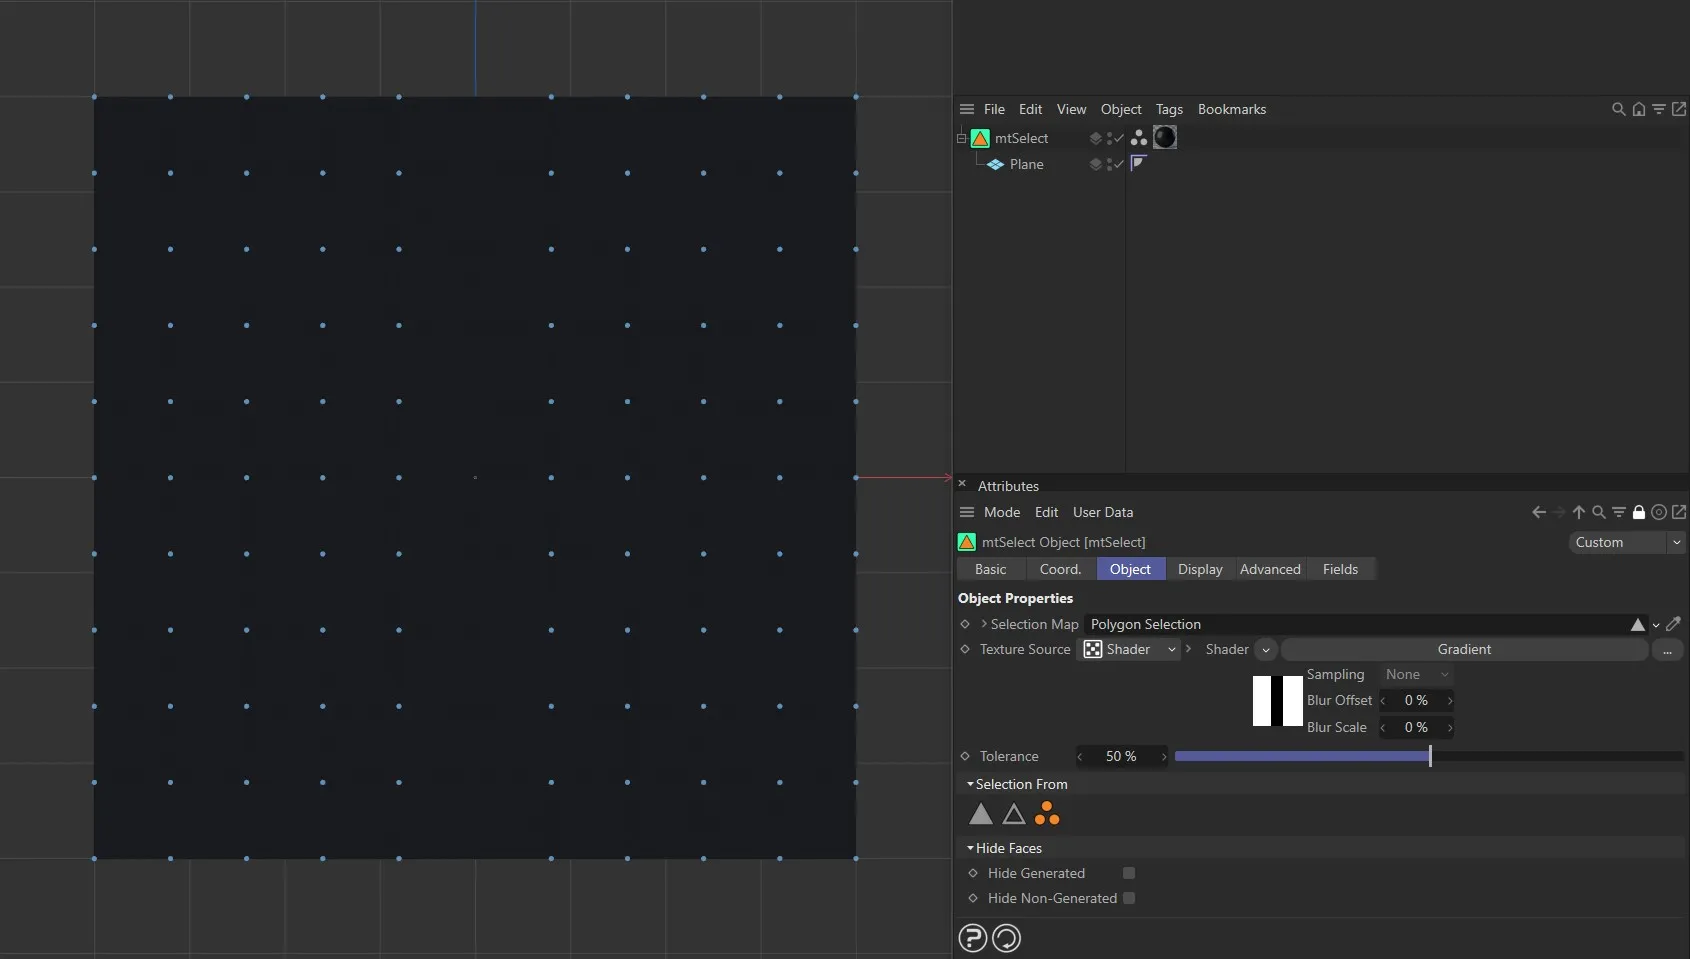Select the polygon points icon under Selection From

tap(1047, 815)
